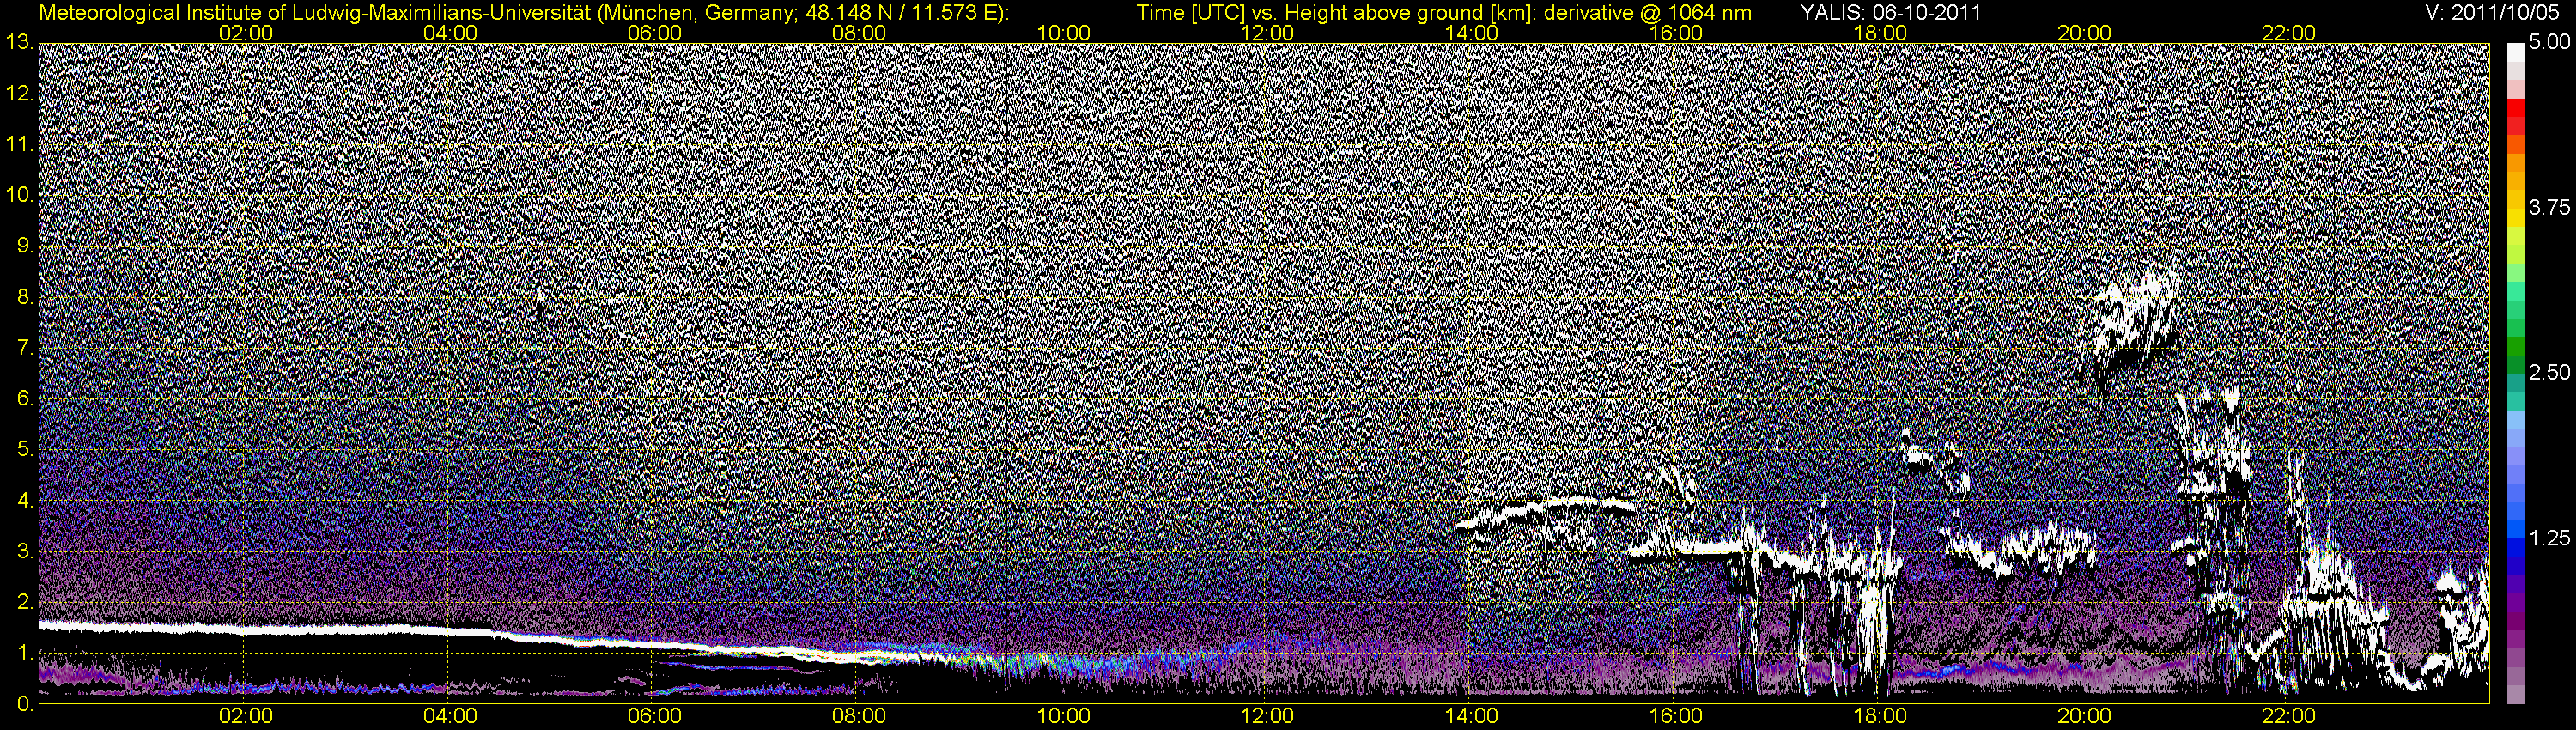The height and width of the screenshot is (730, 2576).
Task: Click the 12:00 label on the lower time axis
Action: tap(1267, 717)
